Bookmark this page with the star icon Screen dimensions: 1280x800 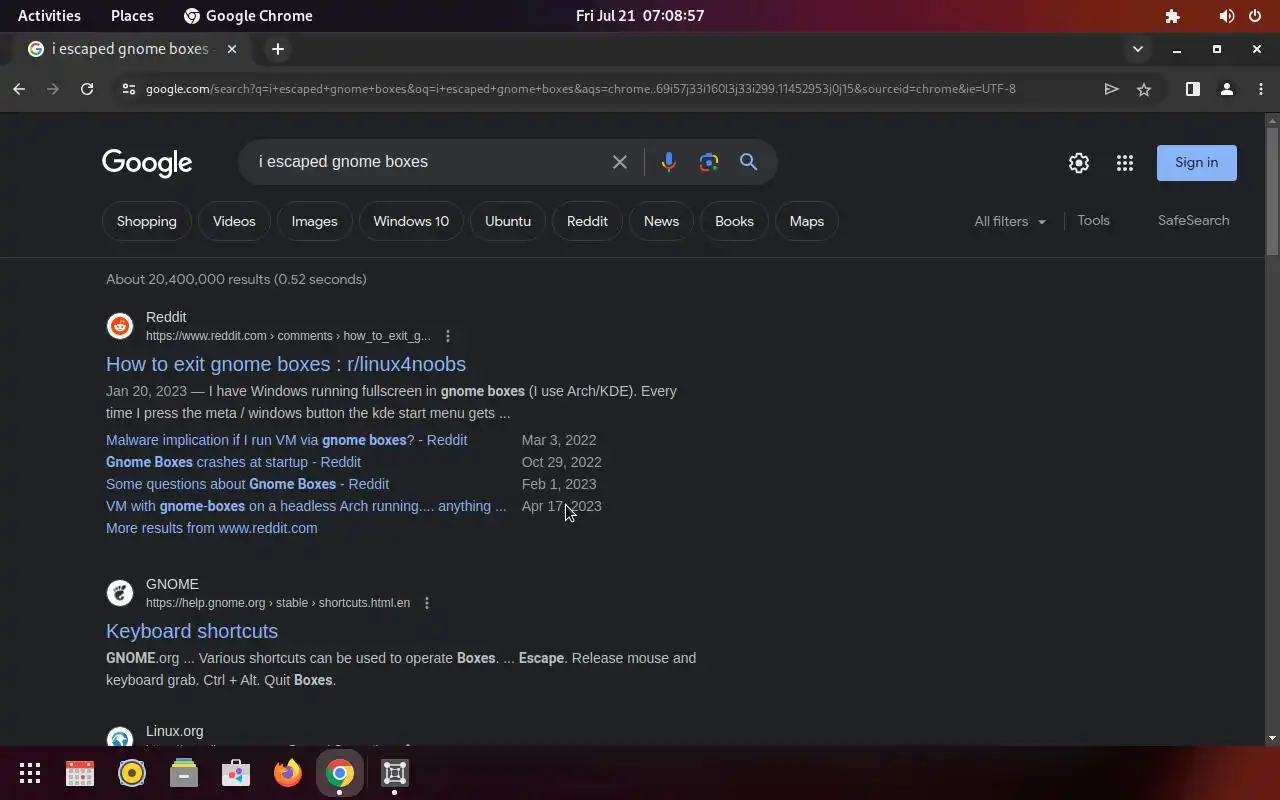(1144, 89)
